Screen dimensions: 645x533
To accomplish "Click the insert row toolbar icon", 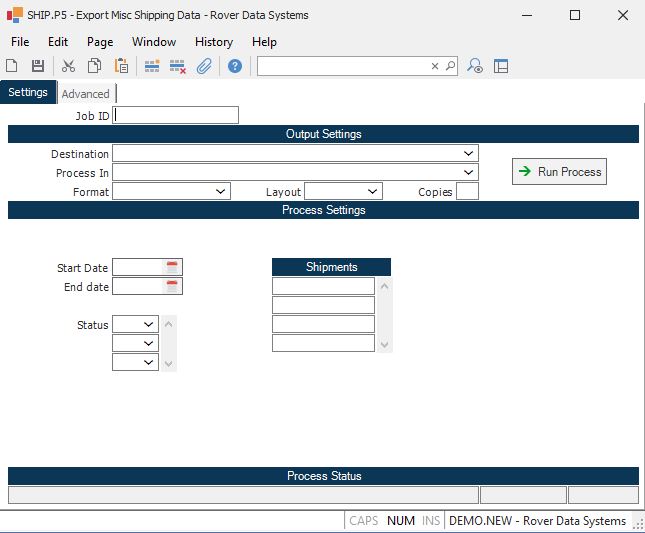I will [x=152, y=66].
